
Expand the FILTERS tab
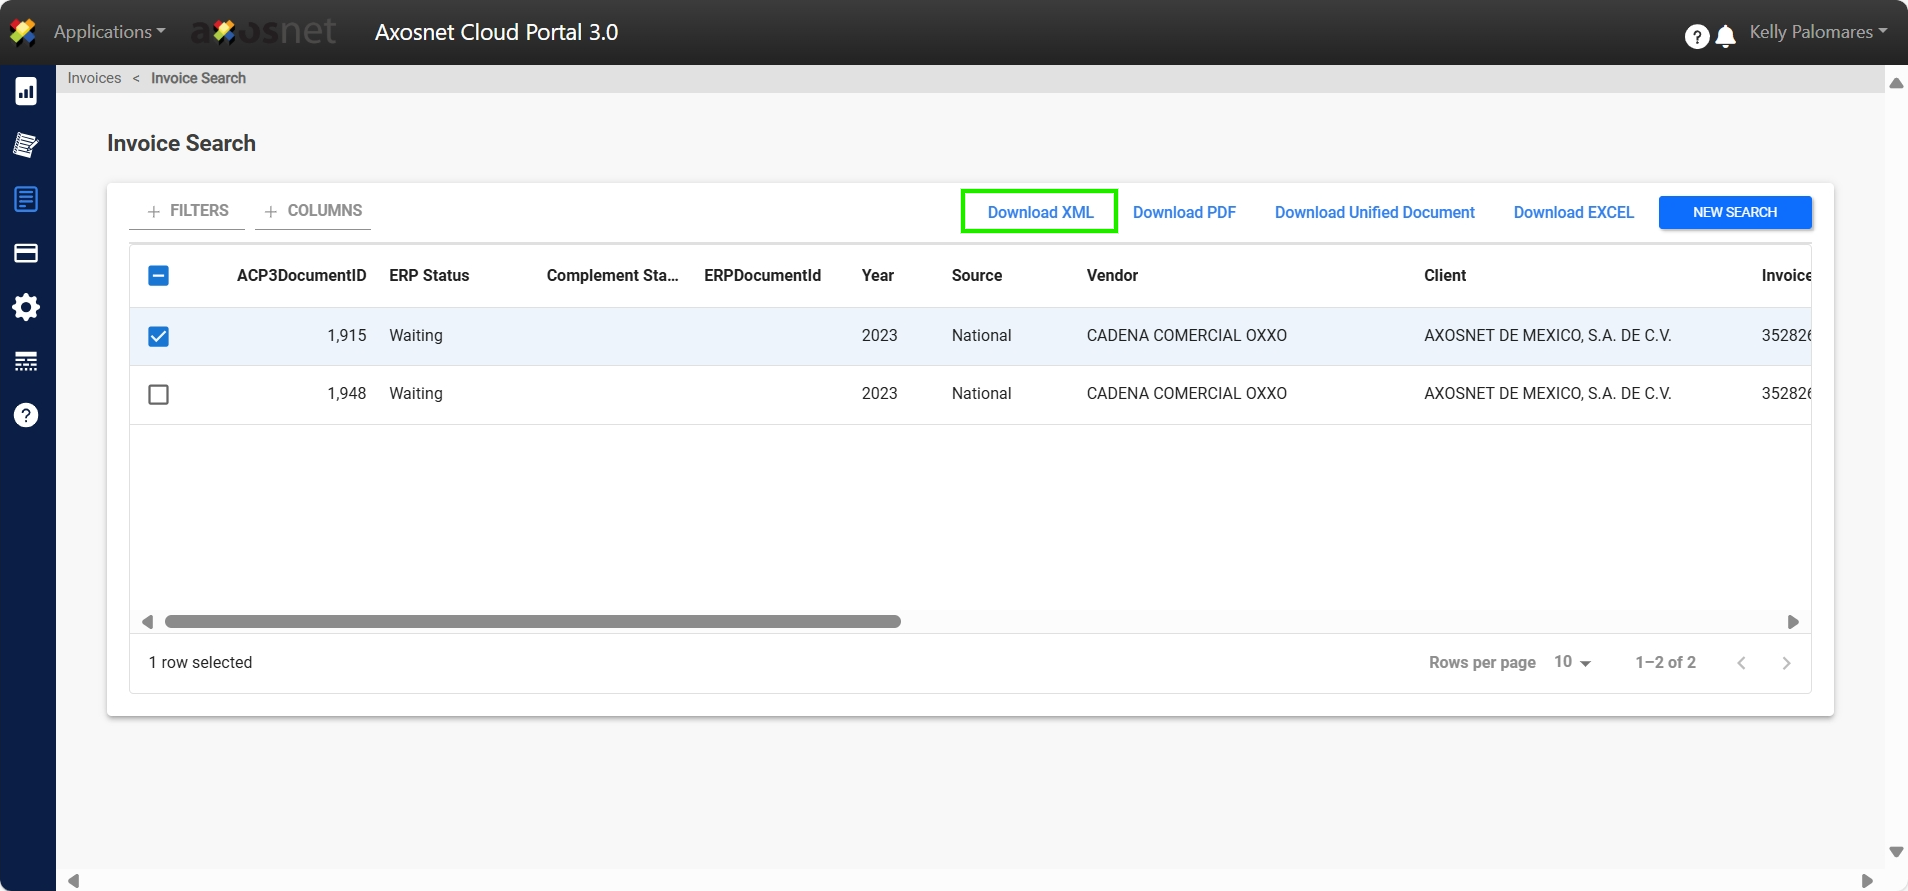(x=187, y=211)
